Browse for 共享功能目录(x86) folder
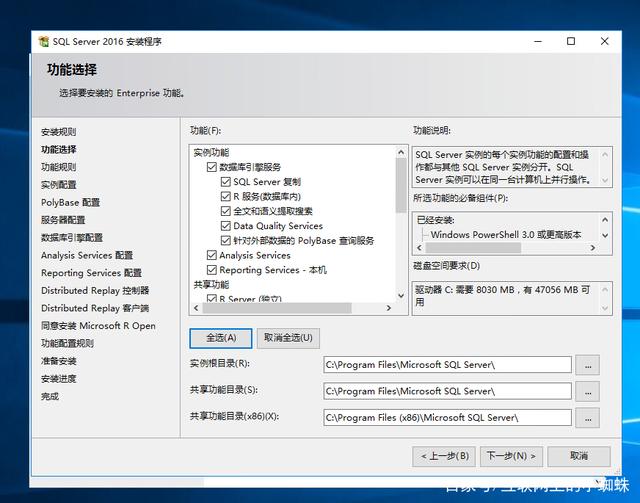This screenshot has height=503, width=640. [x=588, y=418]
